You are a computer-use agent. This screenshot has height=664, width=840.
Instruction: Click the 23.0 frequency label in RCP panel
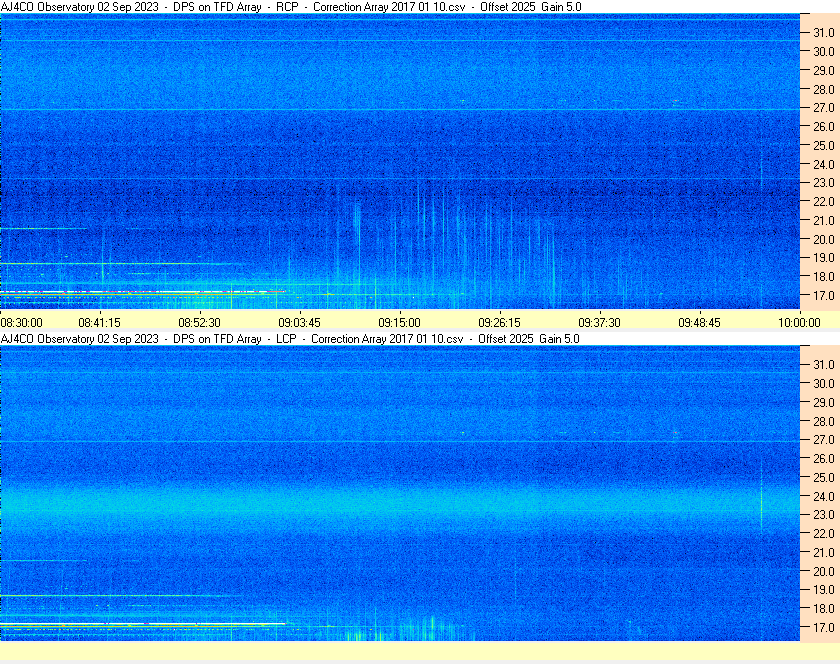[x=824, y=183]
